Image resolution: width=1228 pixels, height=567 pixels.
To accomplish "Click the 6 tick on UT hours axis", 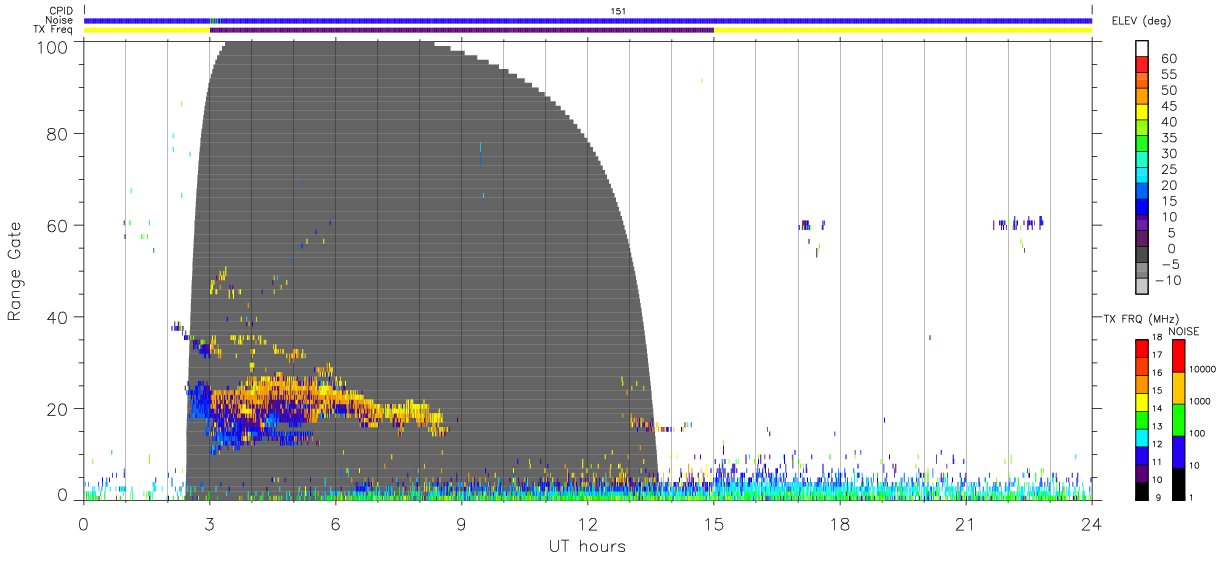I will pyautogui.click(x=336, y=525).
